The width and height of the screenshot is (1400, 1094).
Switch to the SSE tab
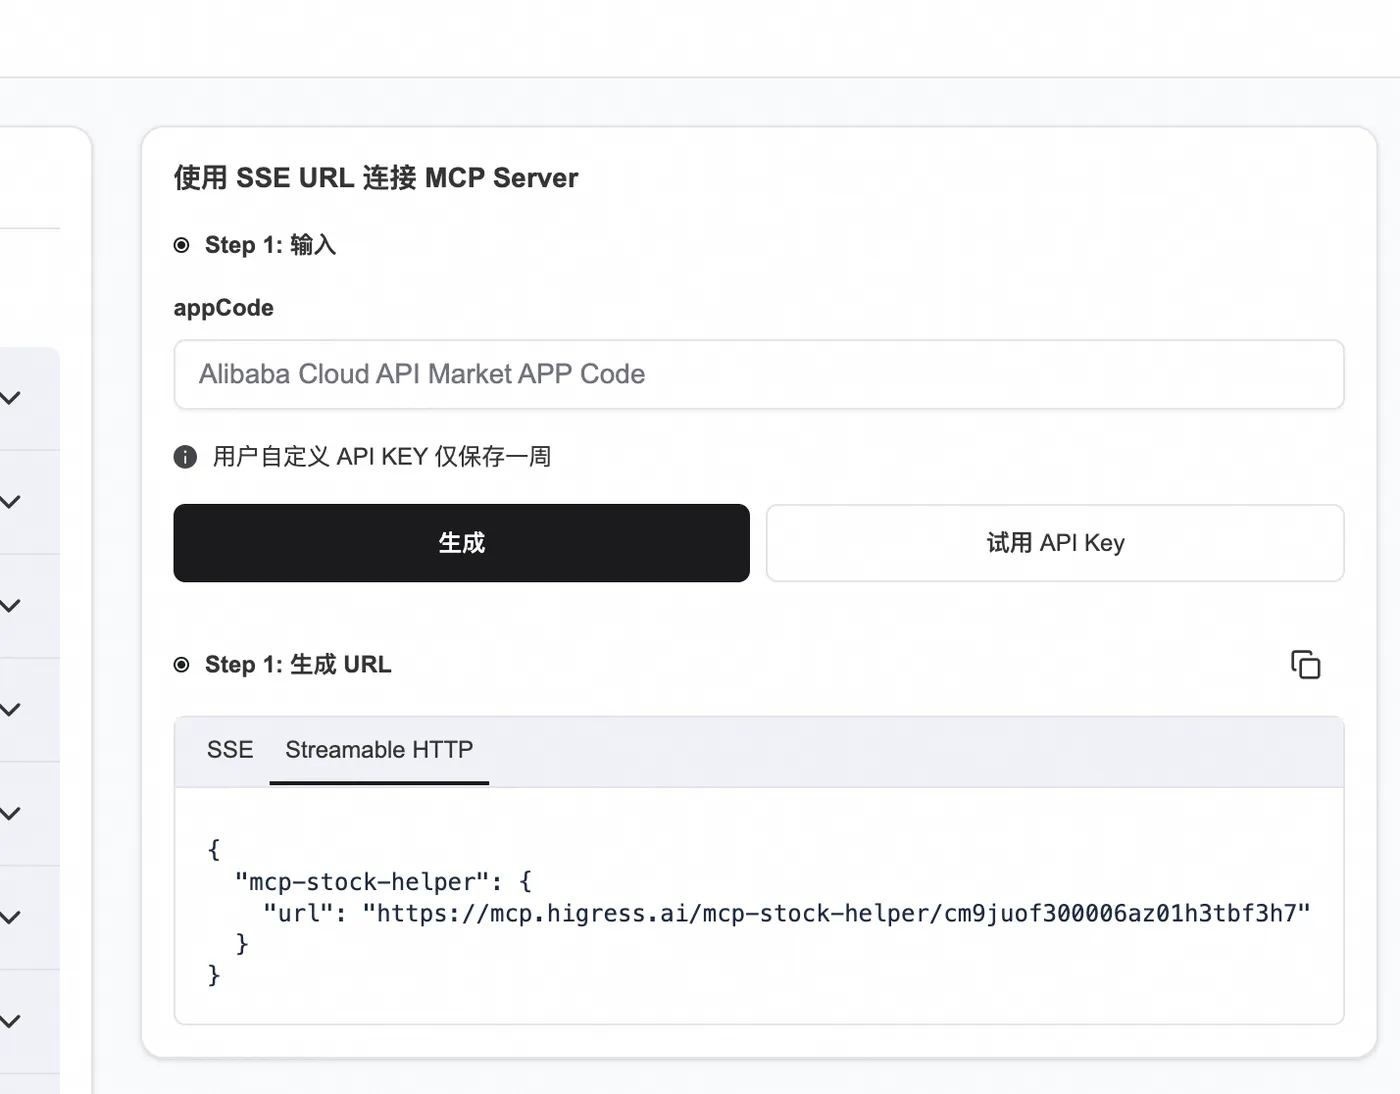tap(230, 750)
